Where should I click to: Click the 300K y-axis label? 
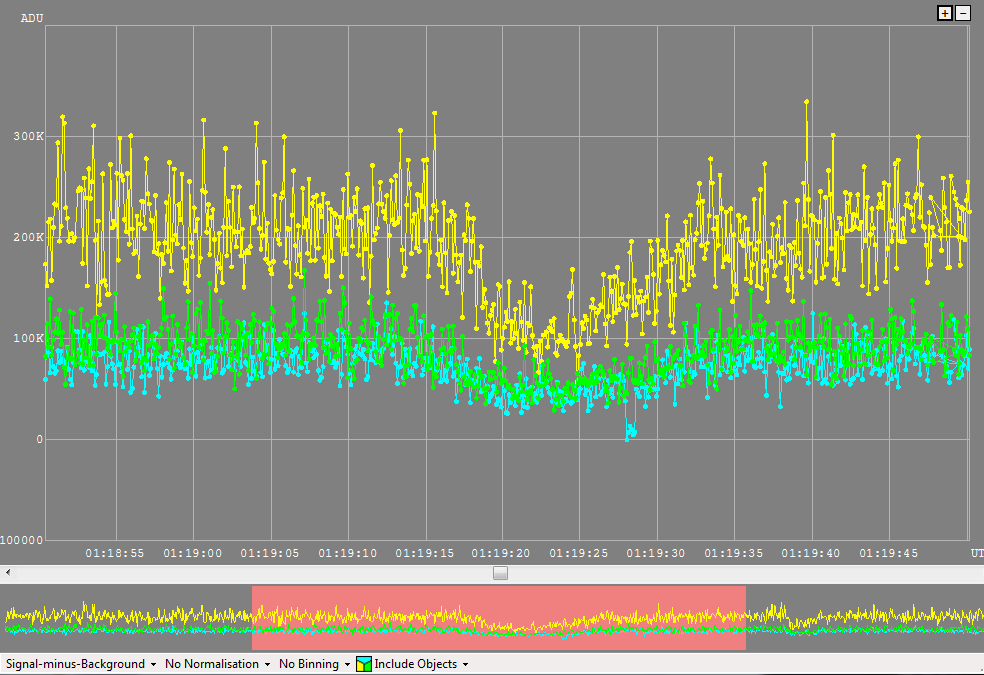tap(27, 136)
